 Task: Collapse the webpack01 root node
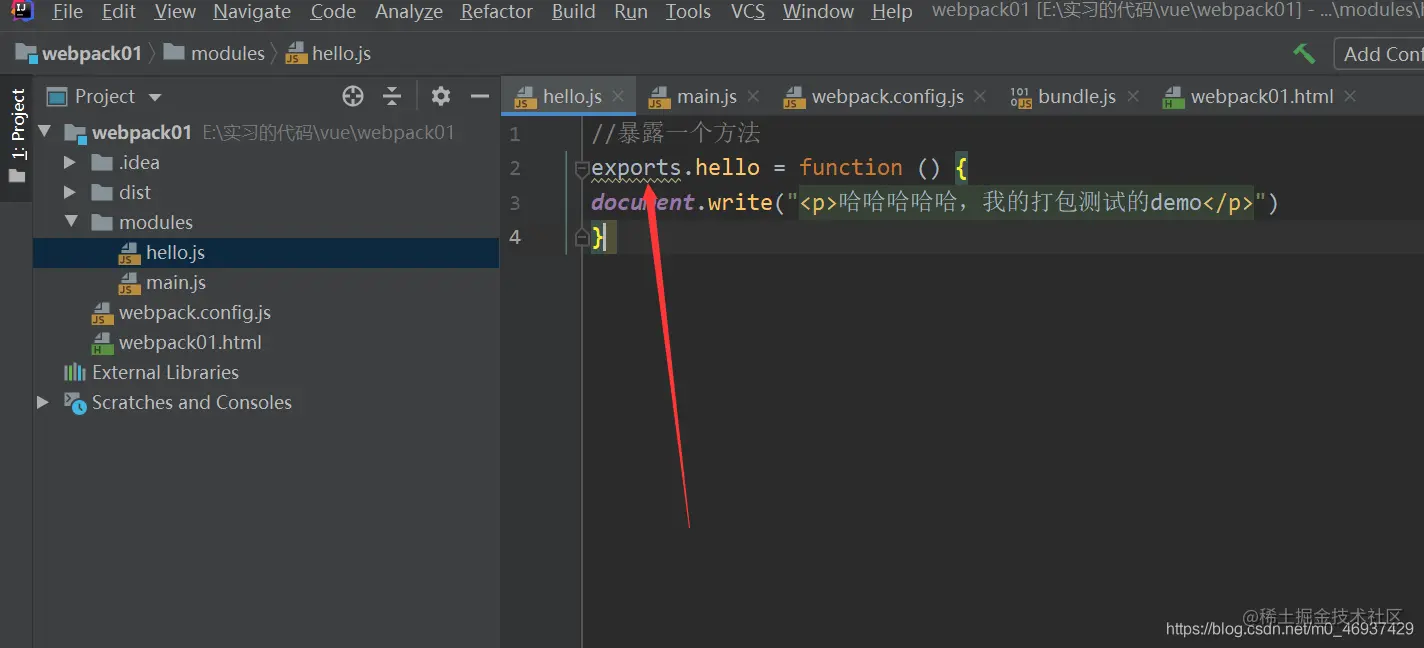tap(43, 132)
